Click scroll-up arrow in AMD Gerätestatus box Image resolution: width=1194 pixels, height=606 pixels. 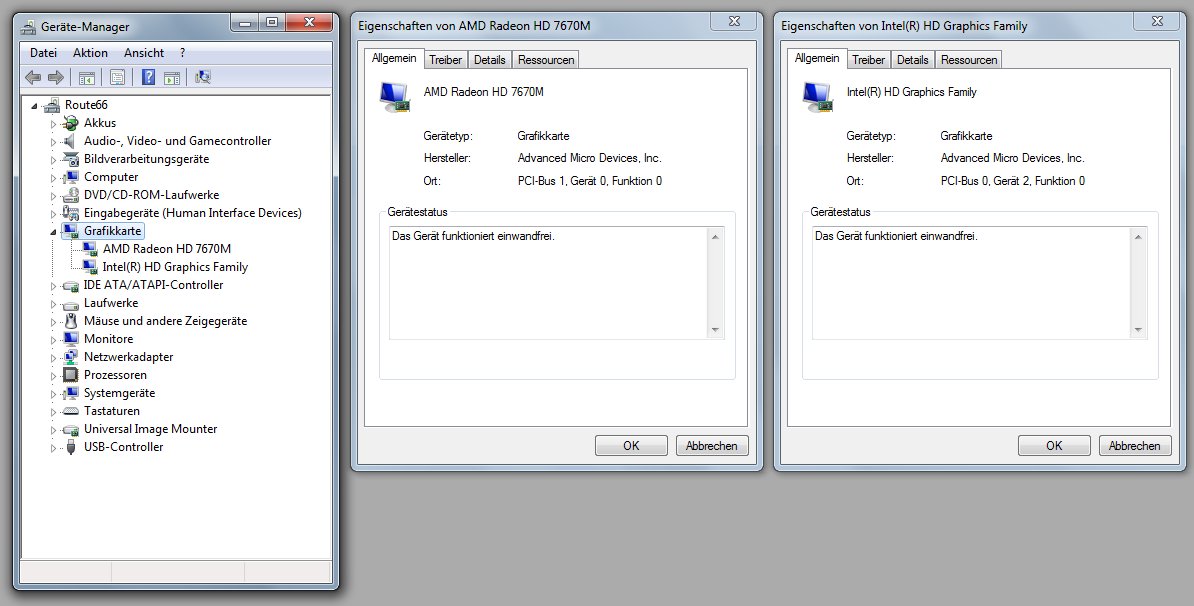point(715,237)
